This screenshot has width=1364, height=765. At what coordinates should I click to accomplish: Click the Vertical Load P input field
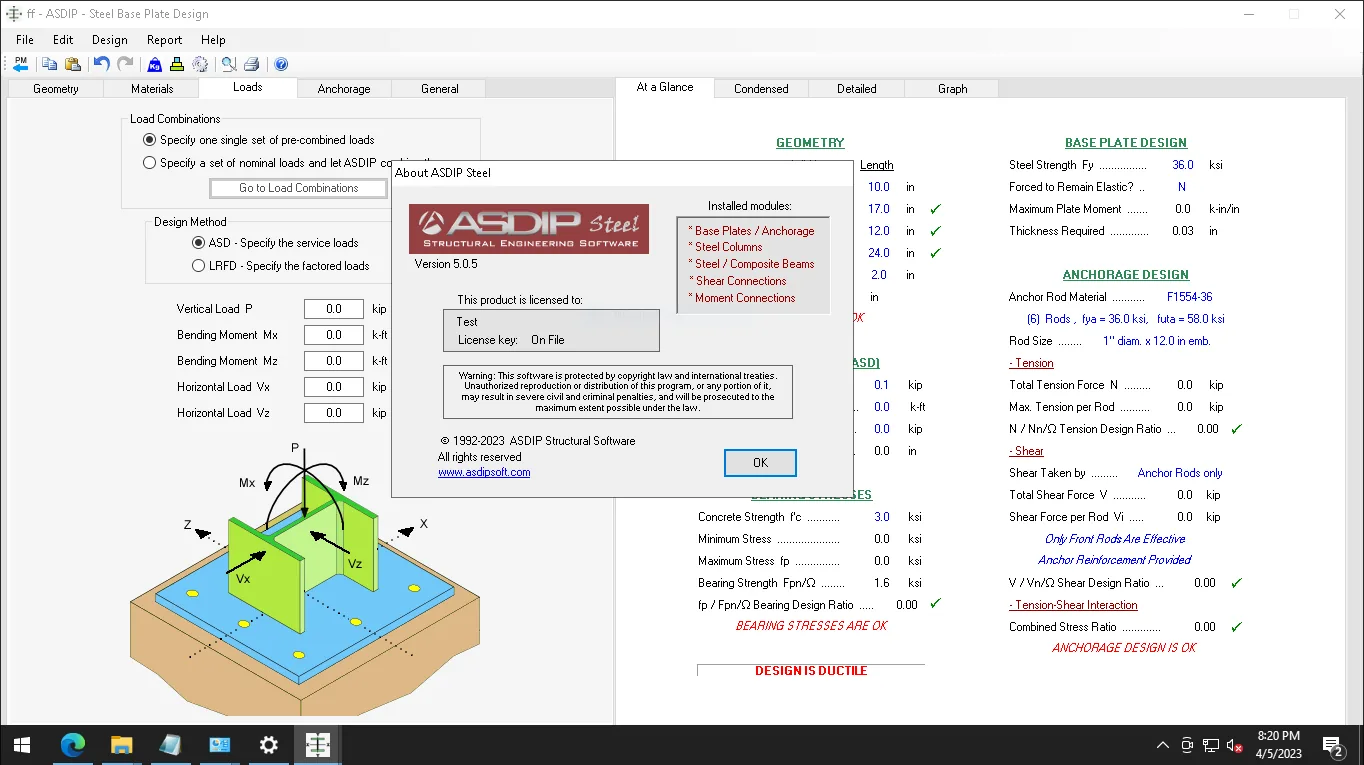point(334,309)
